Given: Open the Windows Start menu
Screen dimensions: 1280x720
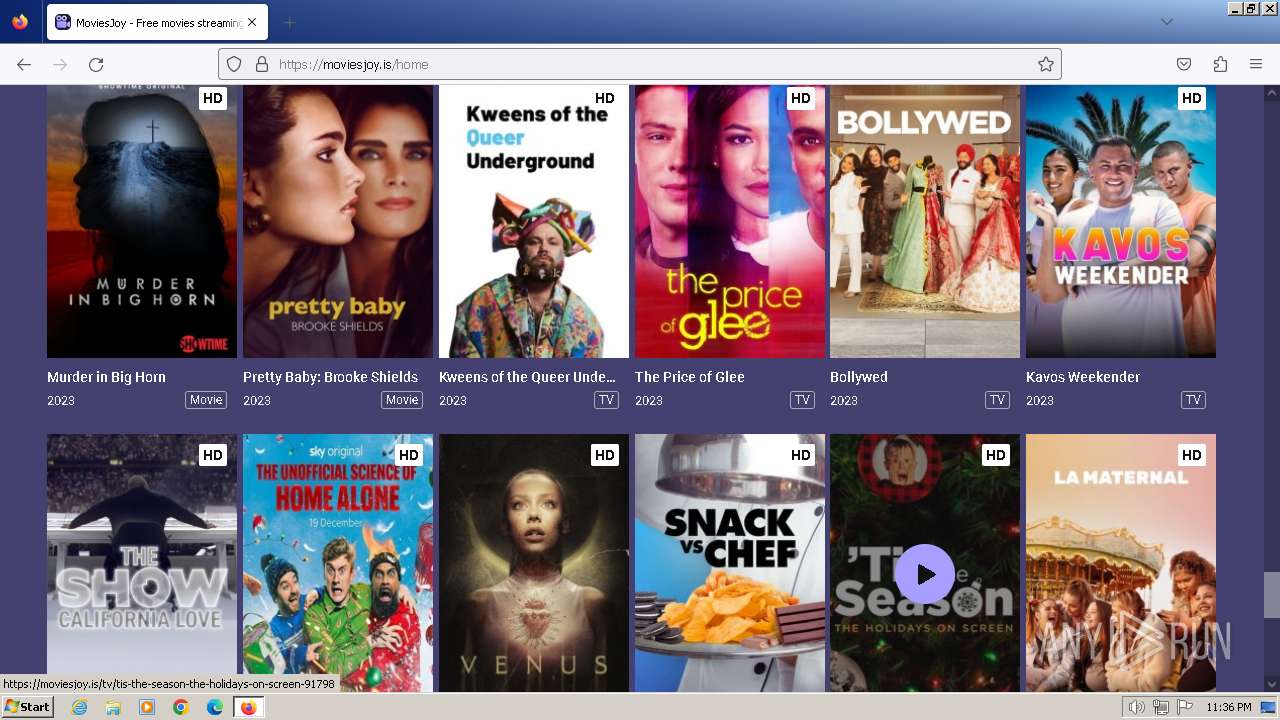Looking at the screenshot, I should point(28,706).
